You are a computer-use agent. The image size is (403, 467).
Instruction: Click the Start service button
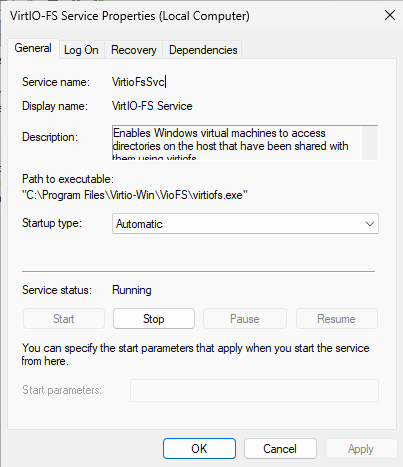pos(64,319)
